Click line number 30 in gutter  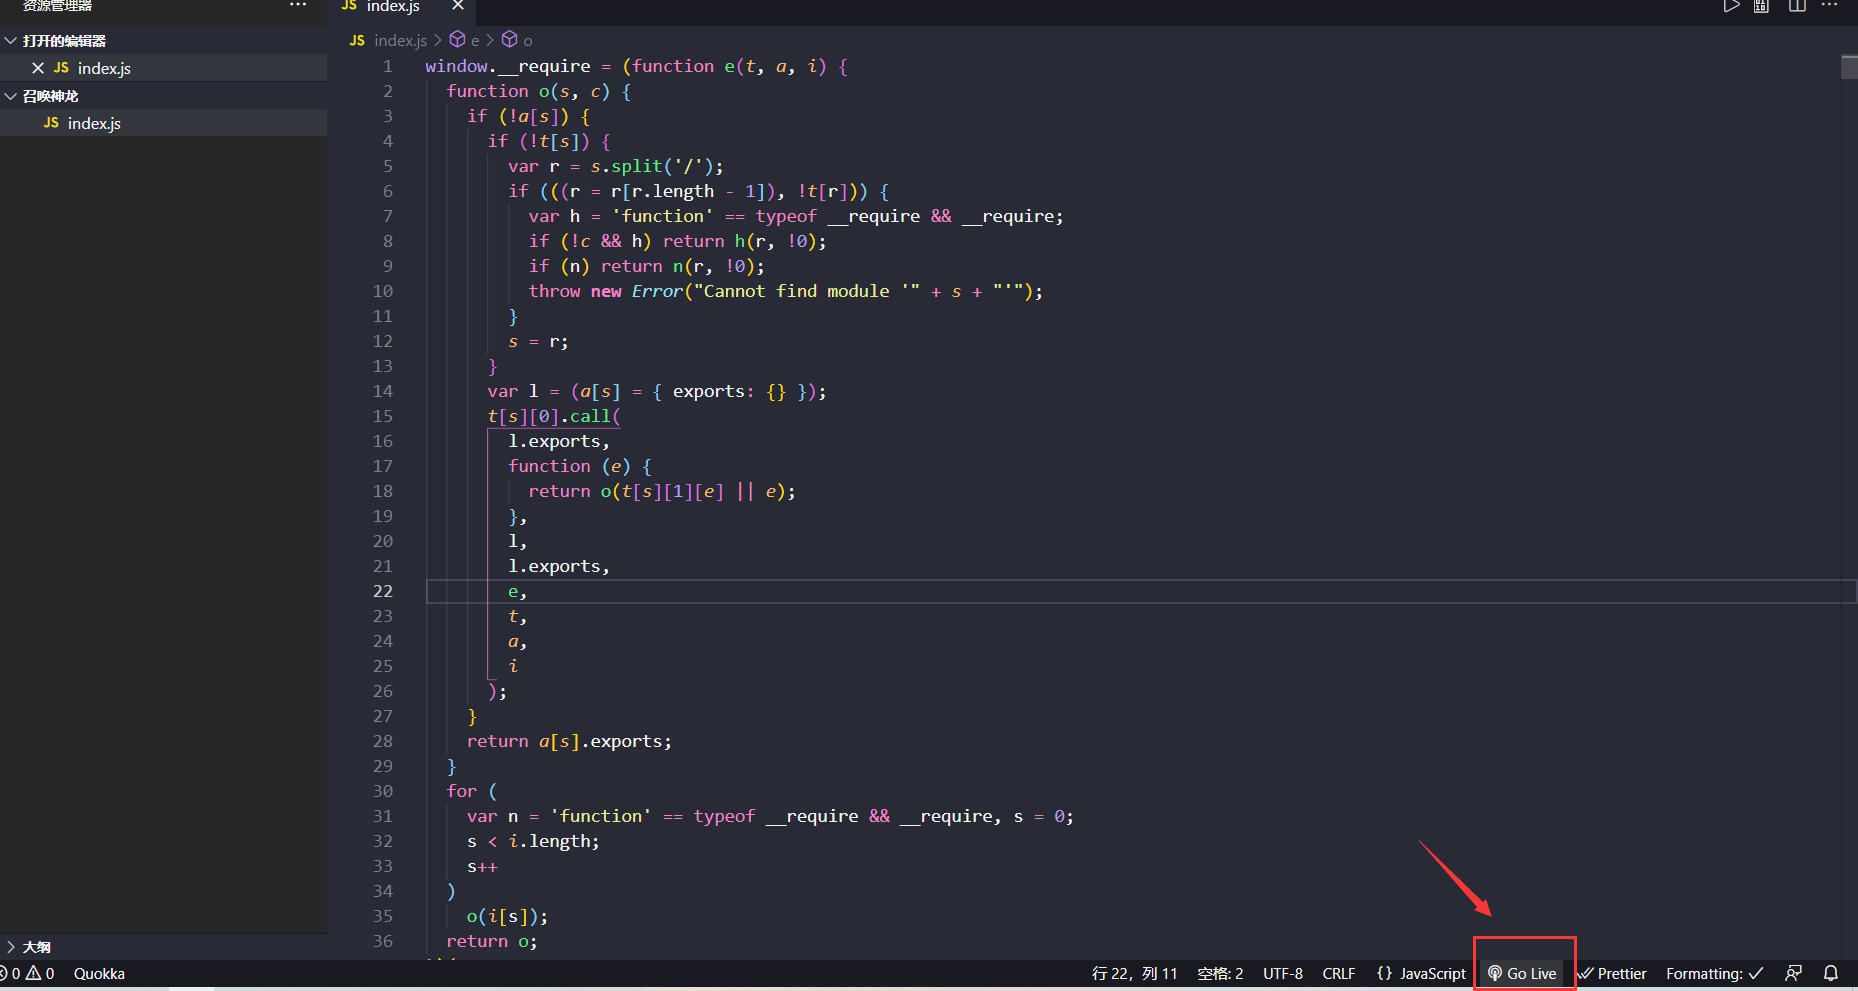pyautogui.click(x=383, y=791)
